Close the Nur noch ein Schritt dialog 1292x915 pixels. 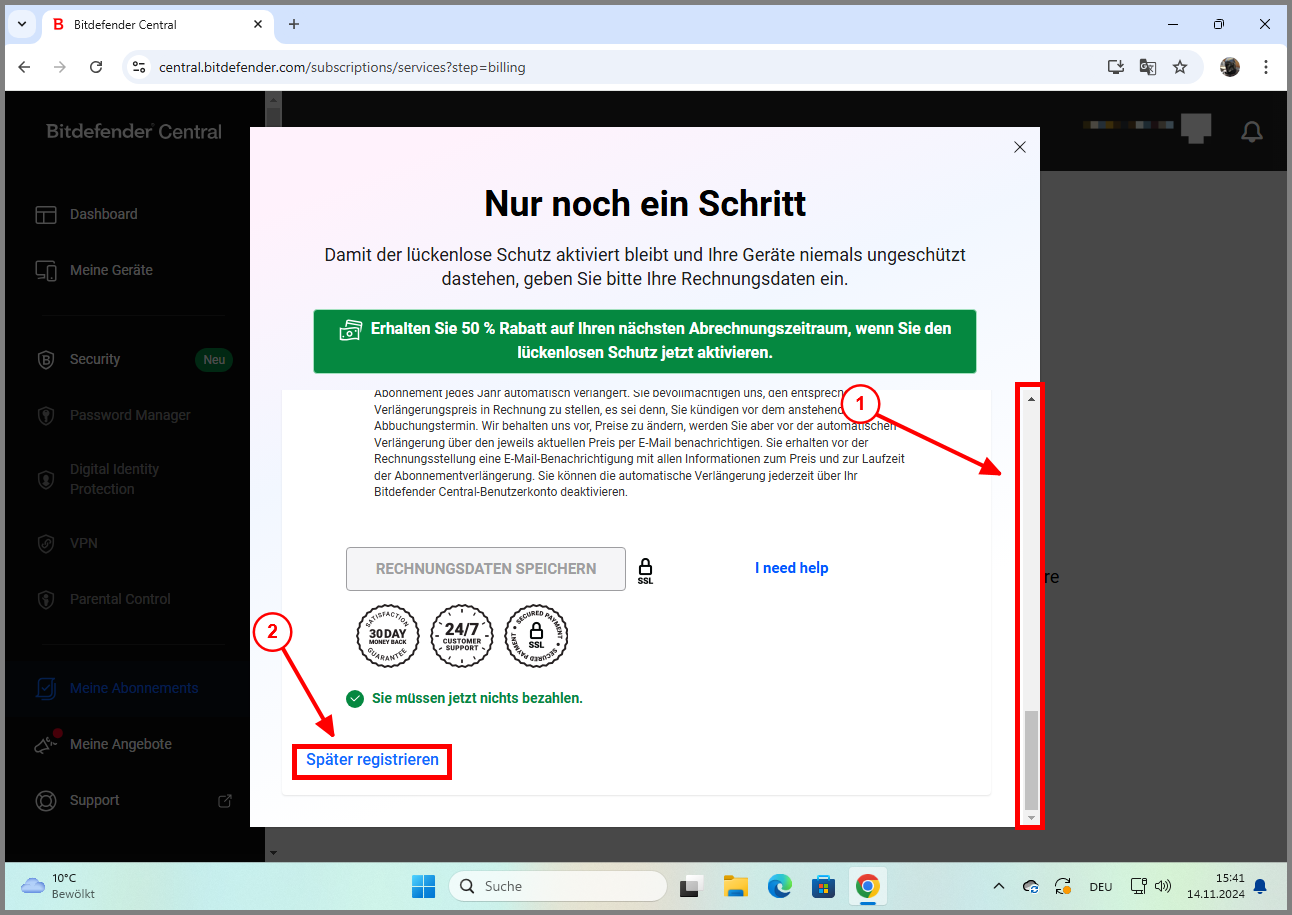[x=1020, y=147]
